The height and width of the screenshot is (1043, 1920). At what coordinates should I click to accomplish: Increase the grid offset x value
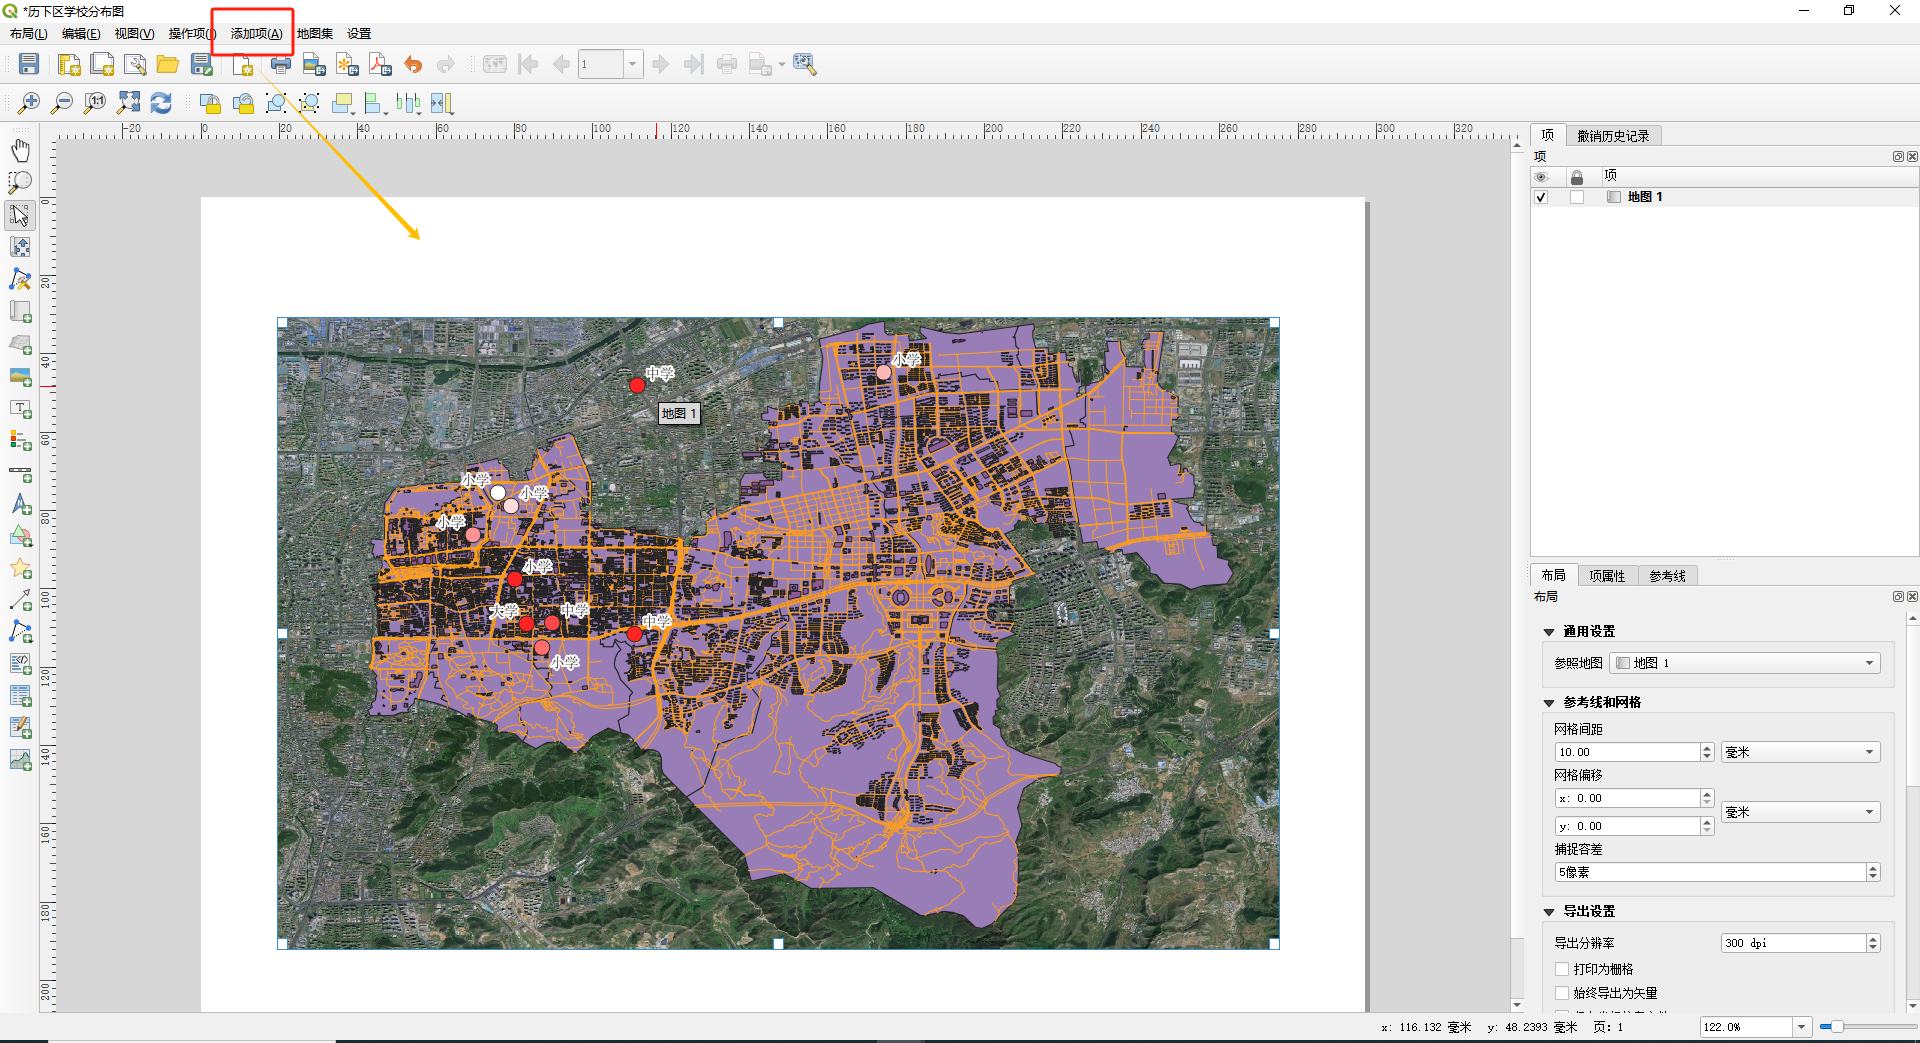pos(1707,794)
